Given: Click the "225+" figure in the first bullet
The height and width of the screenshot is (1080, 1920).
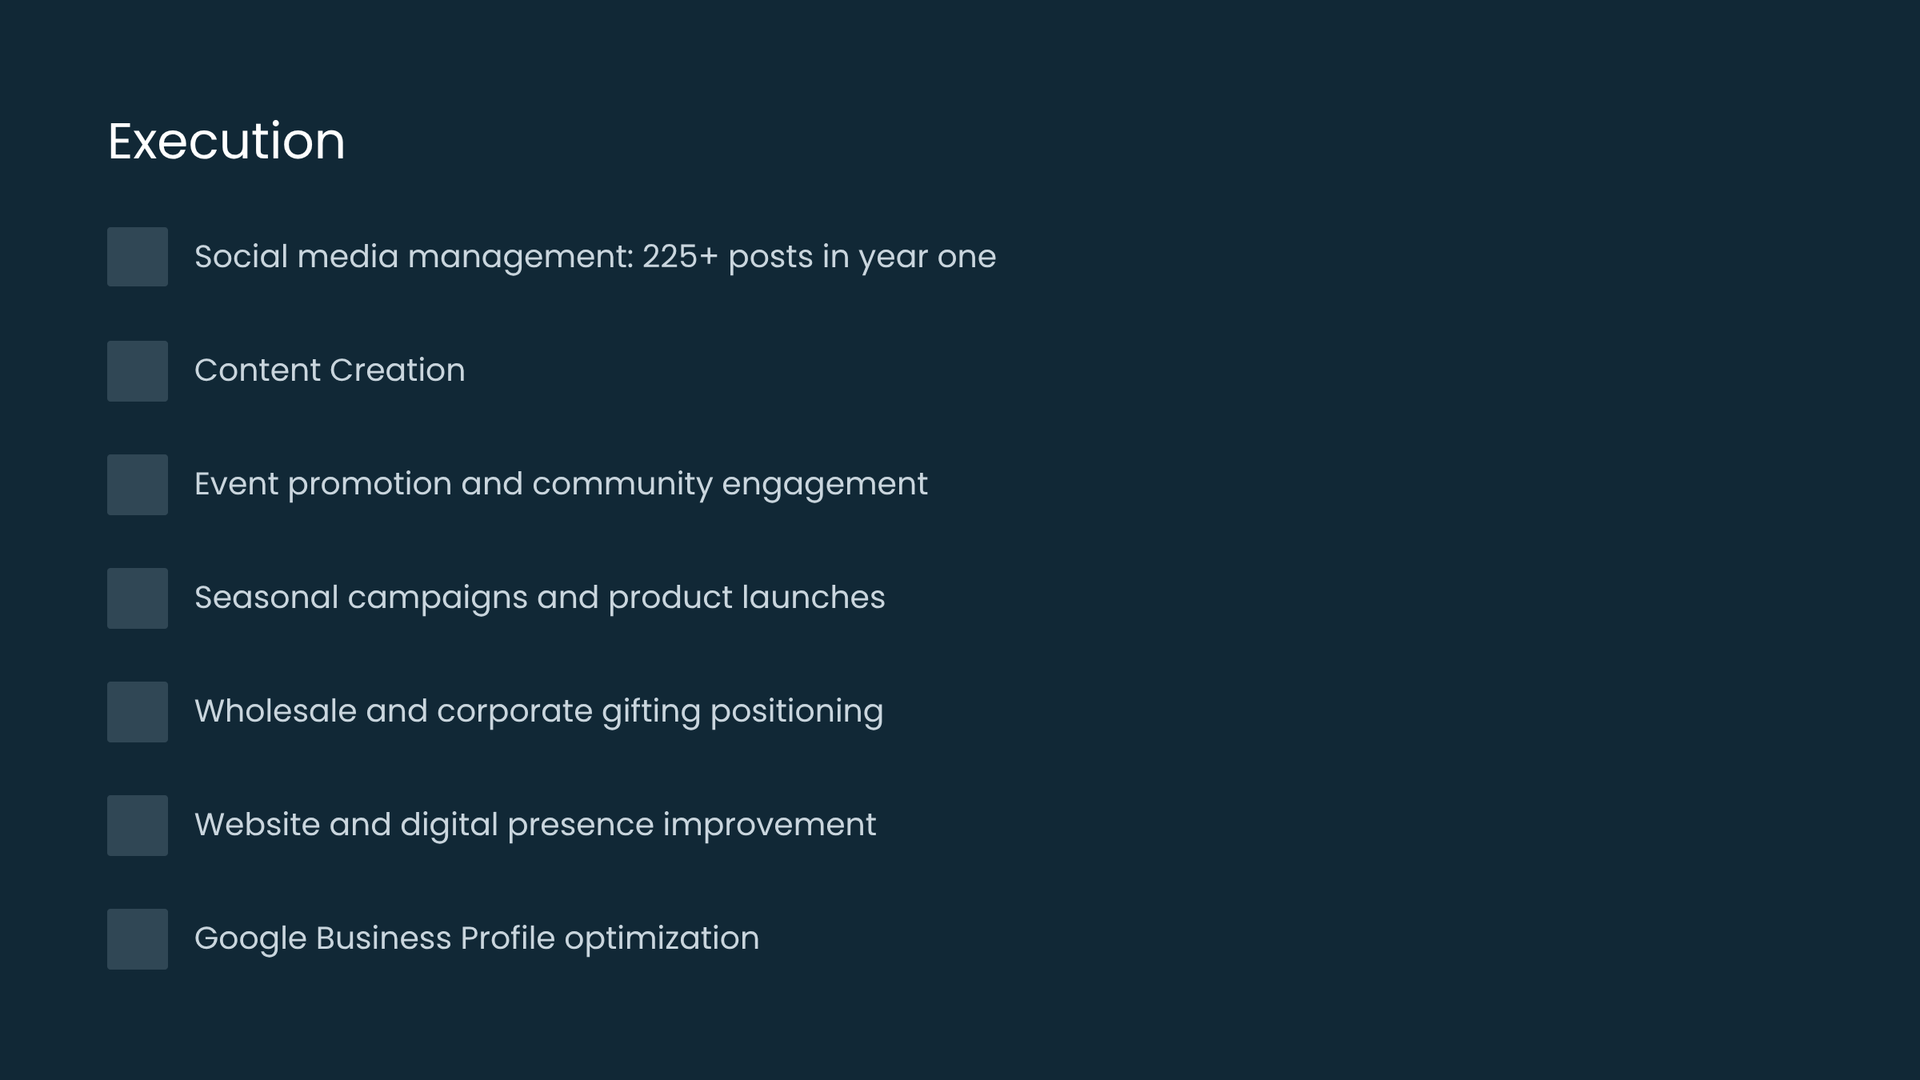Looking at the screenshot, I should click(x=680, y=257).
